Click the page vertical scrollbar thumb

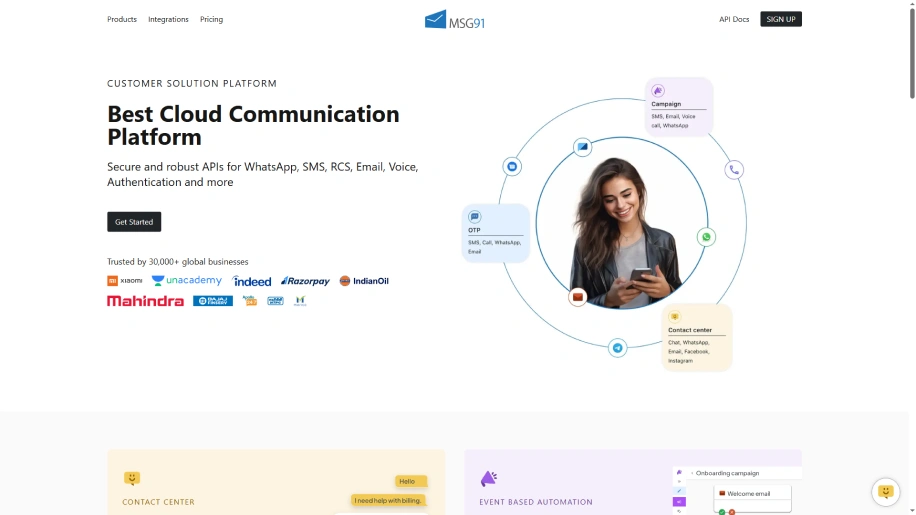[x=911, y=50]
